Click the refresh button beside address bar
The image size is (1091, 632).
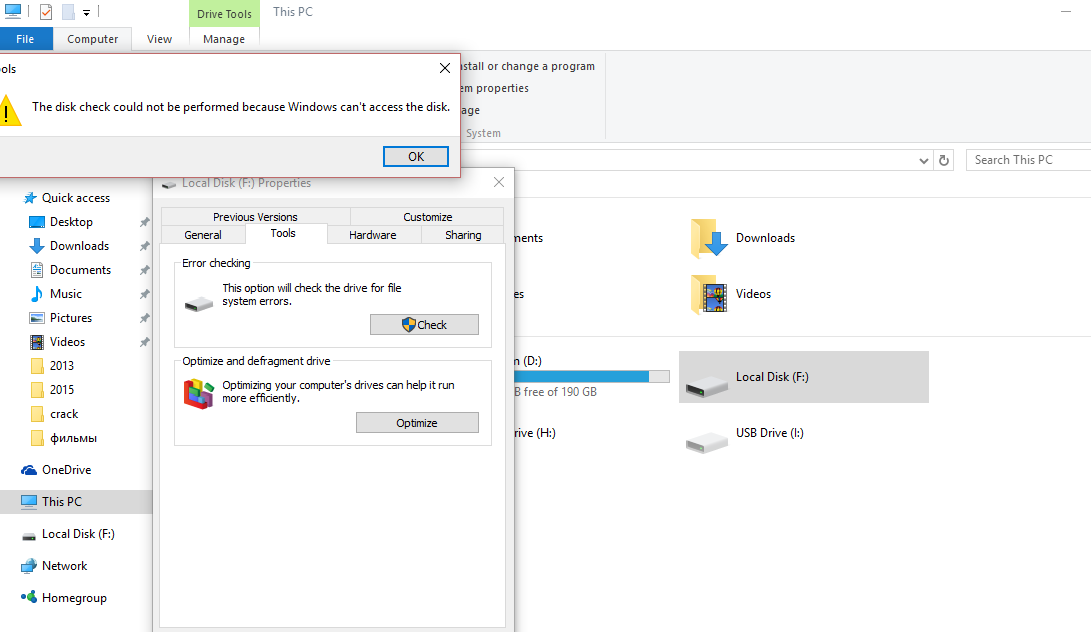(x=944, y=161)
